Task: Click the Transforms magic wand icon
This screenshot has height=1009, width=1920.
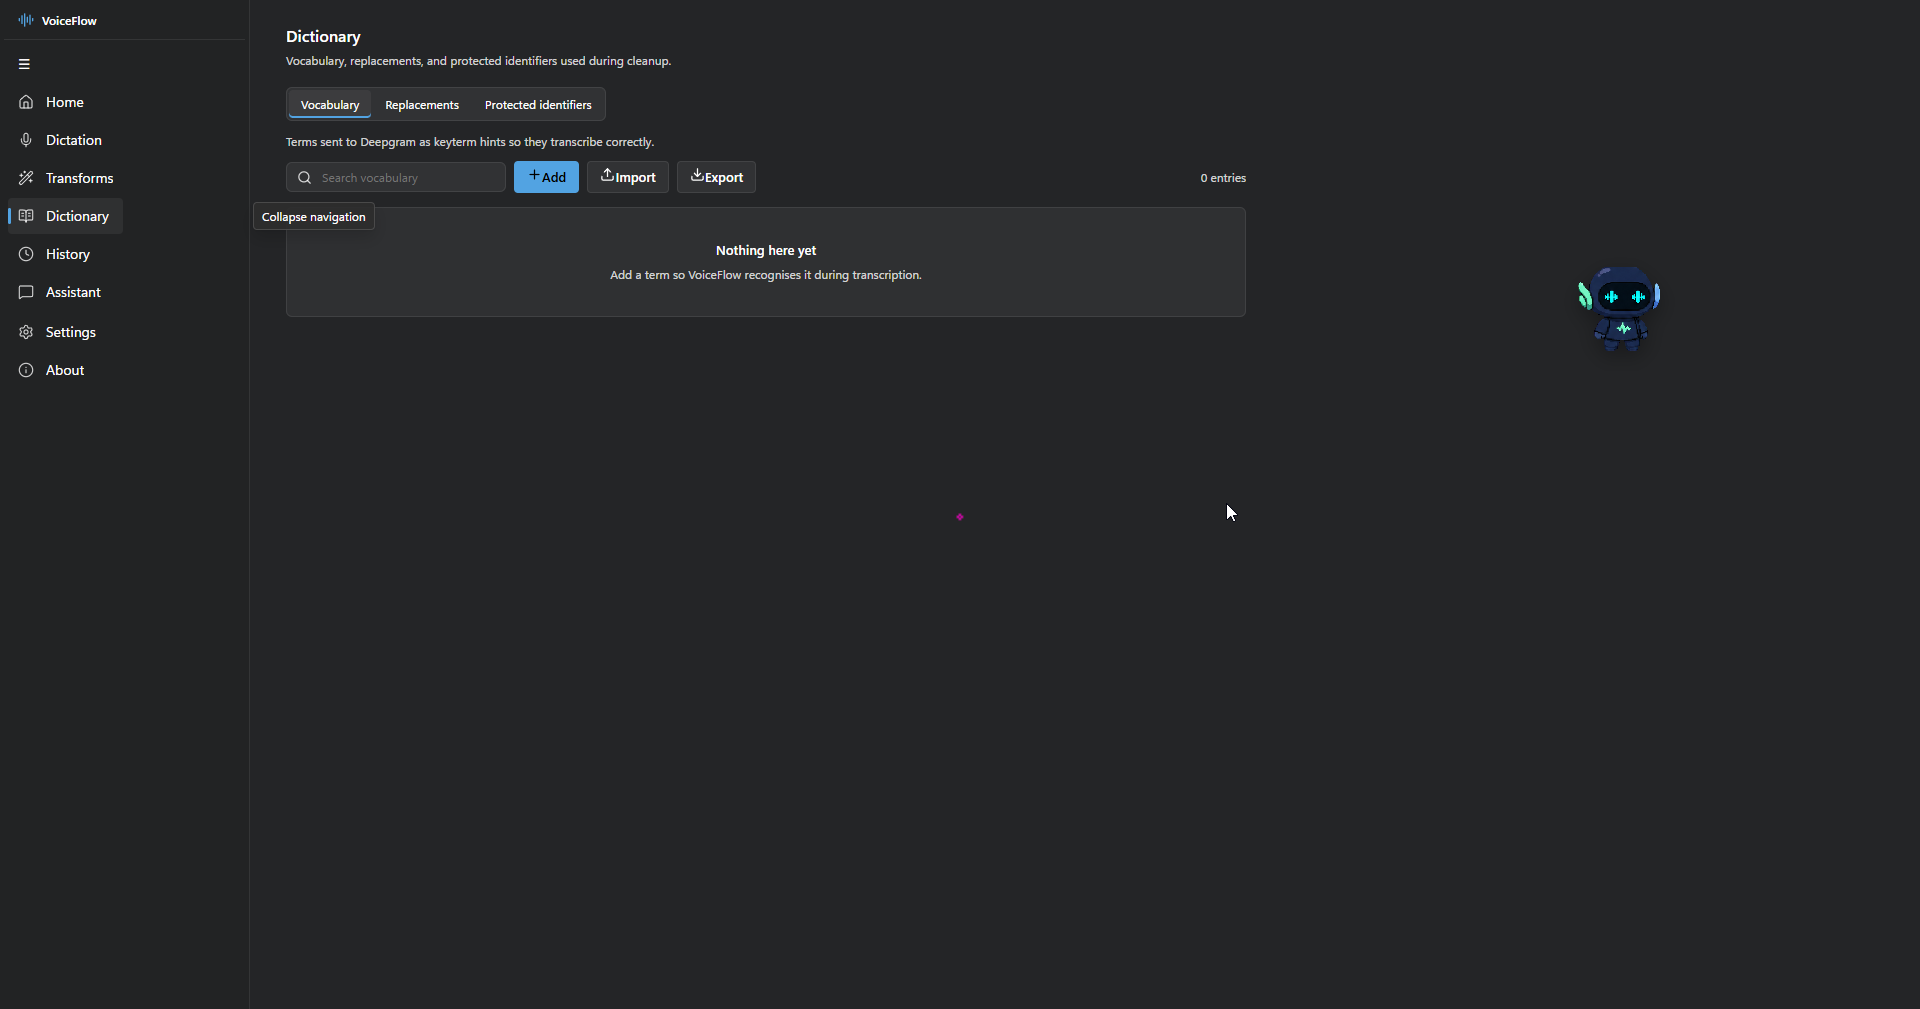Action: pos(26,178)
